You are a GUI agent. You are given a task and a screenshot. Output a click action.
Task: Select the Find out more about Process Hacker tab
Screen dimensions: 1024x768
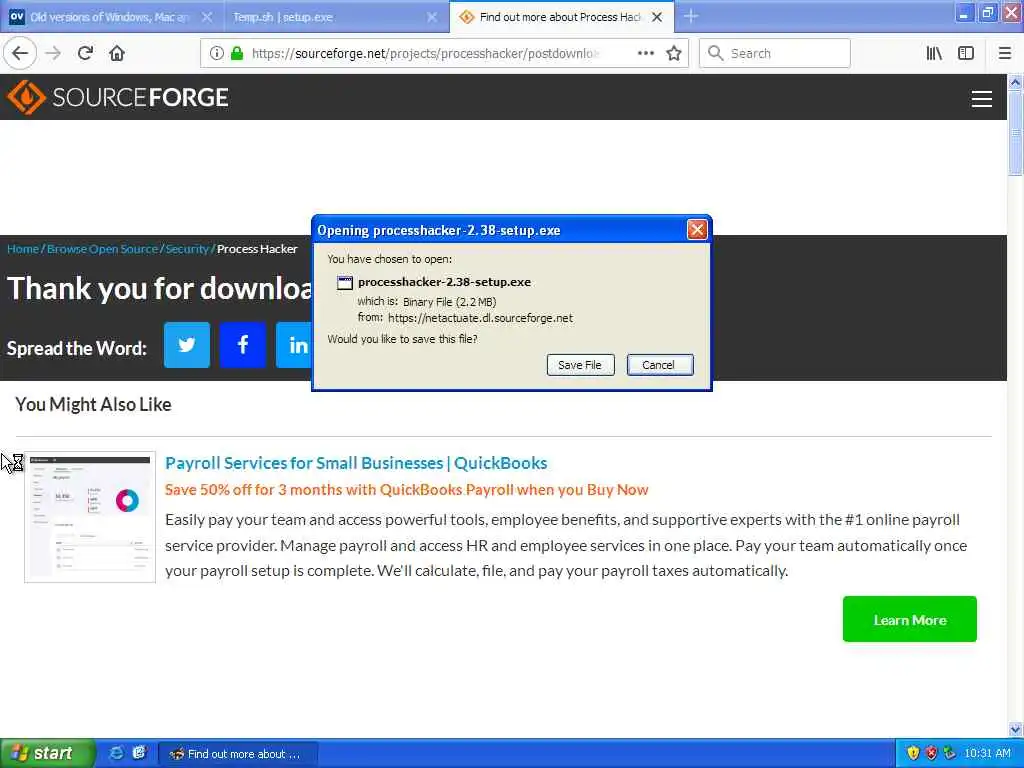click(x=562, y=17)
